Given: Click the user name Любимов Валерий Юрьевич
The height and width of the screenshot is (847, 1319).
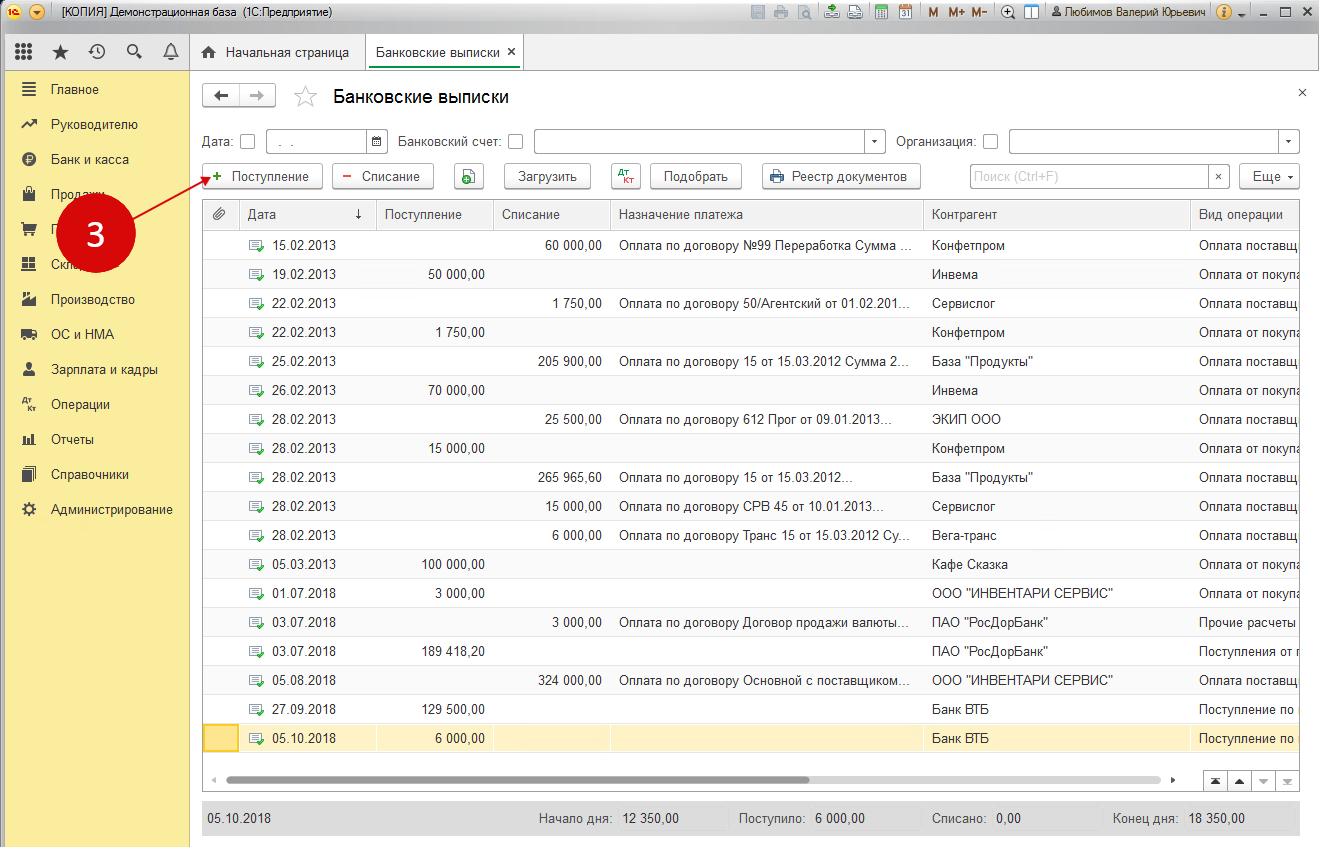Looking at the screenshot, I should click(x=1128, y=12).
